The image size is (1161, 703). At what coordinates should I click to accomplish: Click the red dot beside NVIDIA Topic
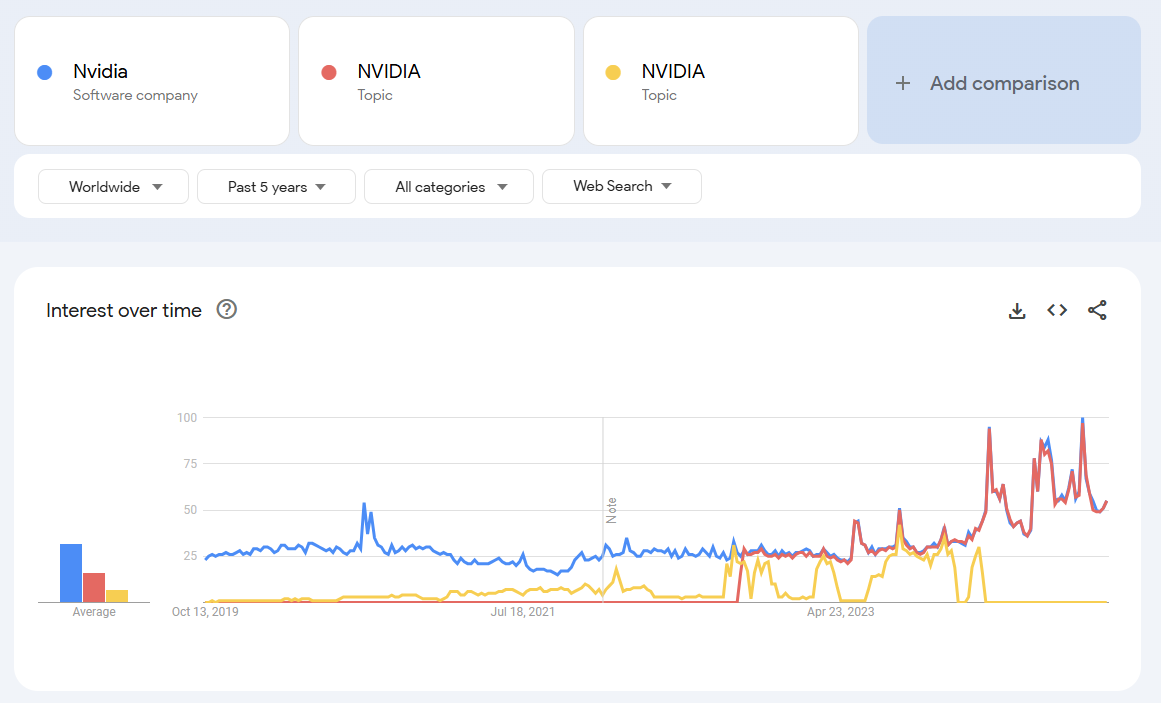click(328, 72)
